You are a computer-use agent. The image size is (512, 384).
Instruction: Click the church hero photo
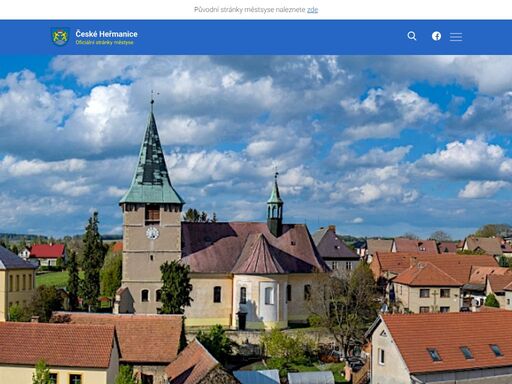click(x=256, y=219)
